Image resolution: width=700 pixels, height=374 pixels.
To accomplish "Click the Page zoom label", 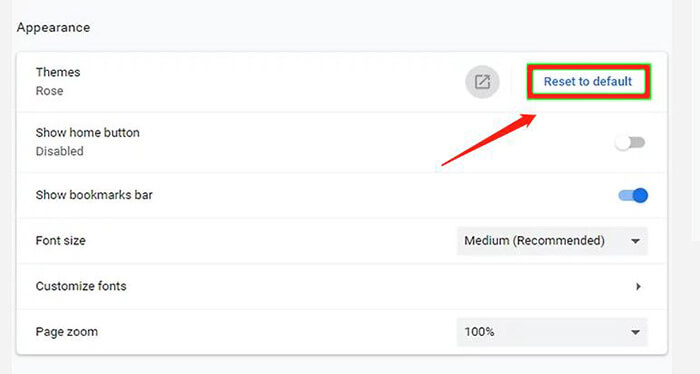I will [x=67, y=332].
